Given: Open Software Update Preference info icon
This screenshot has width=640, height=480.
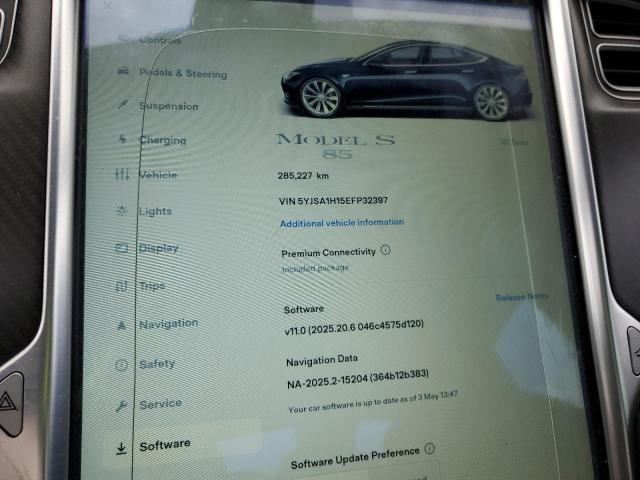Looking at the screenshot, I should click(430, 450).
